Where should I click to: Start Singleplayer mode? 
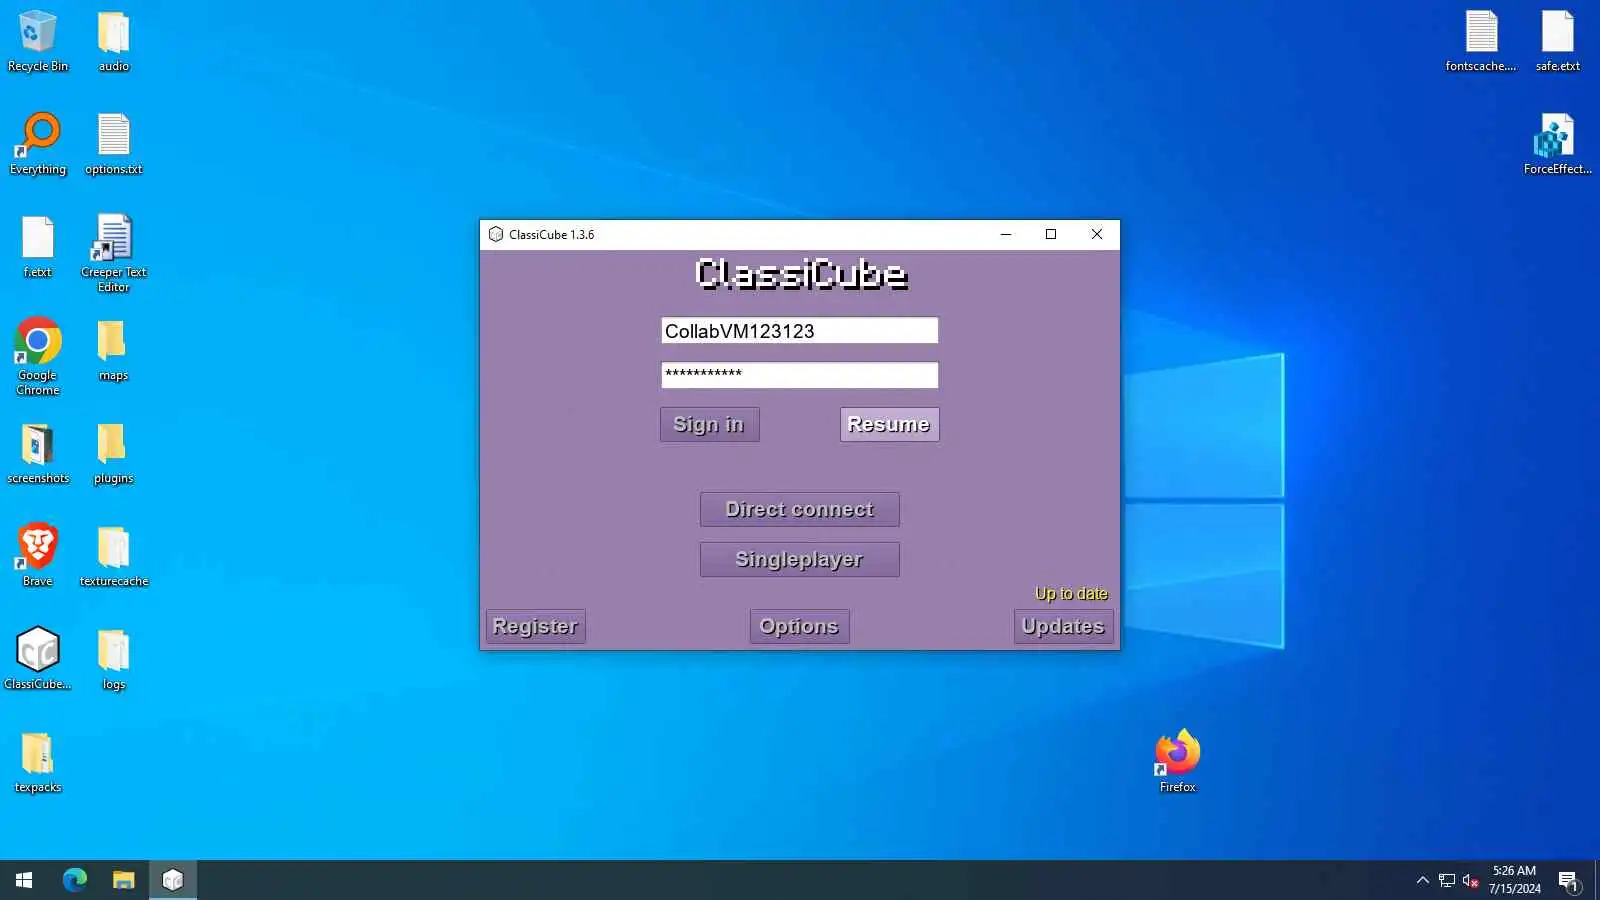(799, 559)
